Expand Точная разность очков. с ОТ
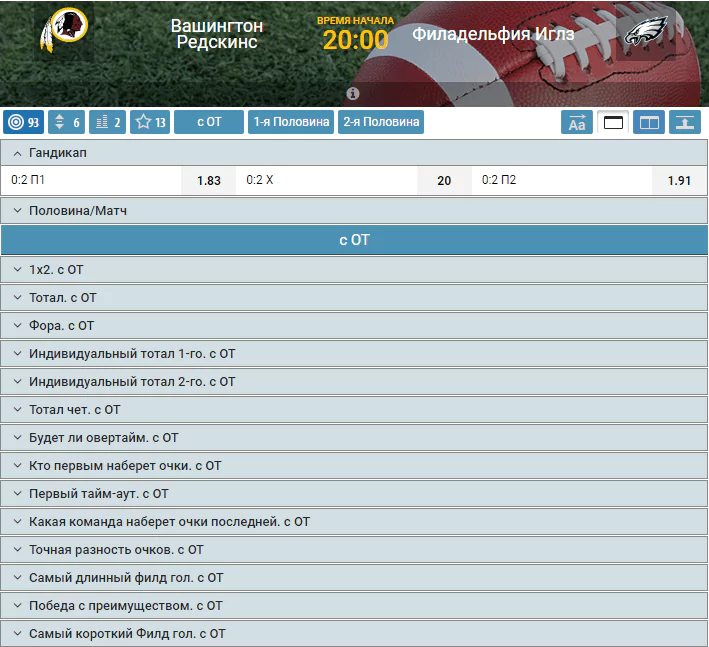Image resolution: width=709 pixels, height=647 pixels. click(x=354, y=550)
